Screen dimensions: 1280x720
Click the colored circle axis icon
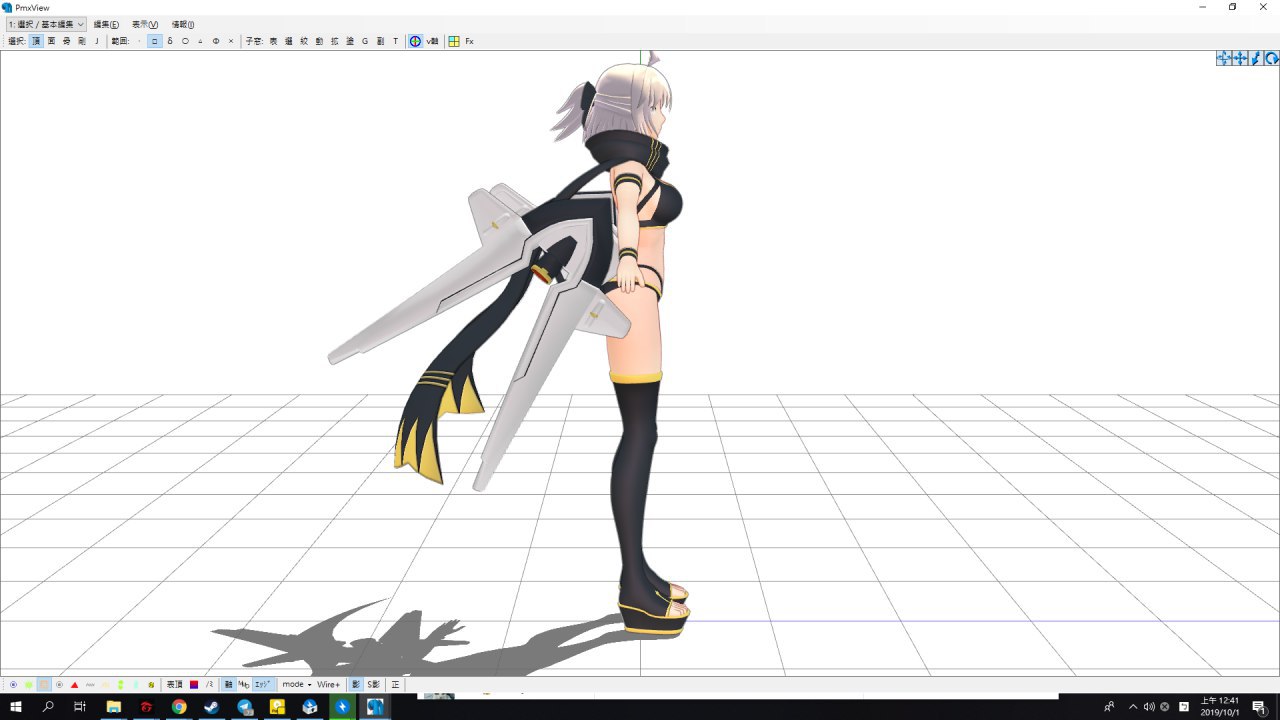pos(415,41)
